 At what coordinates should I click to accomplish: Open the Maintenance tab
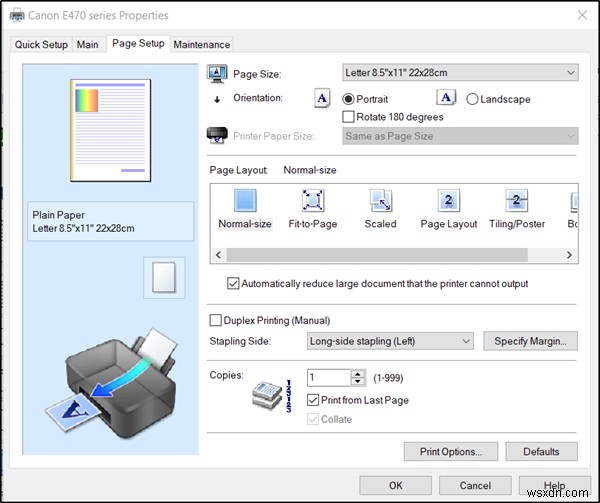tap(202, 45)
